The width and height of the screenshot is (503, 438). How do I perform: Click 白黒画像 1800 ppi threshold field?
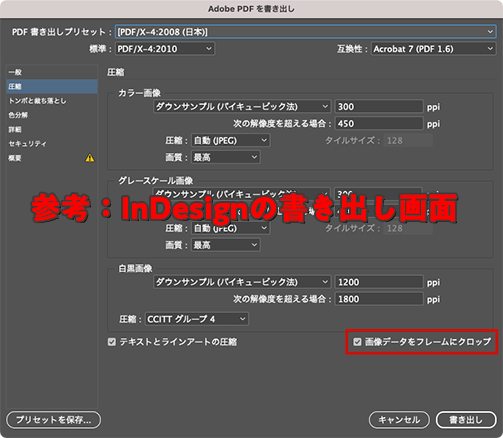click(379, 299)
